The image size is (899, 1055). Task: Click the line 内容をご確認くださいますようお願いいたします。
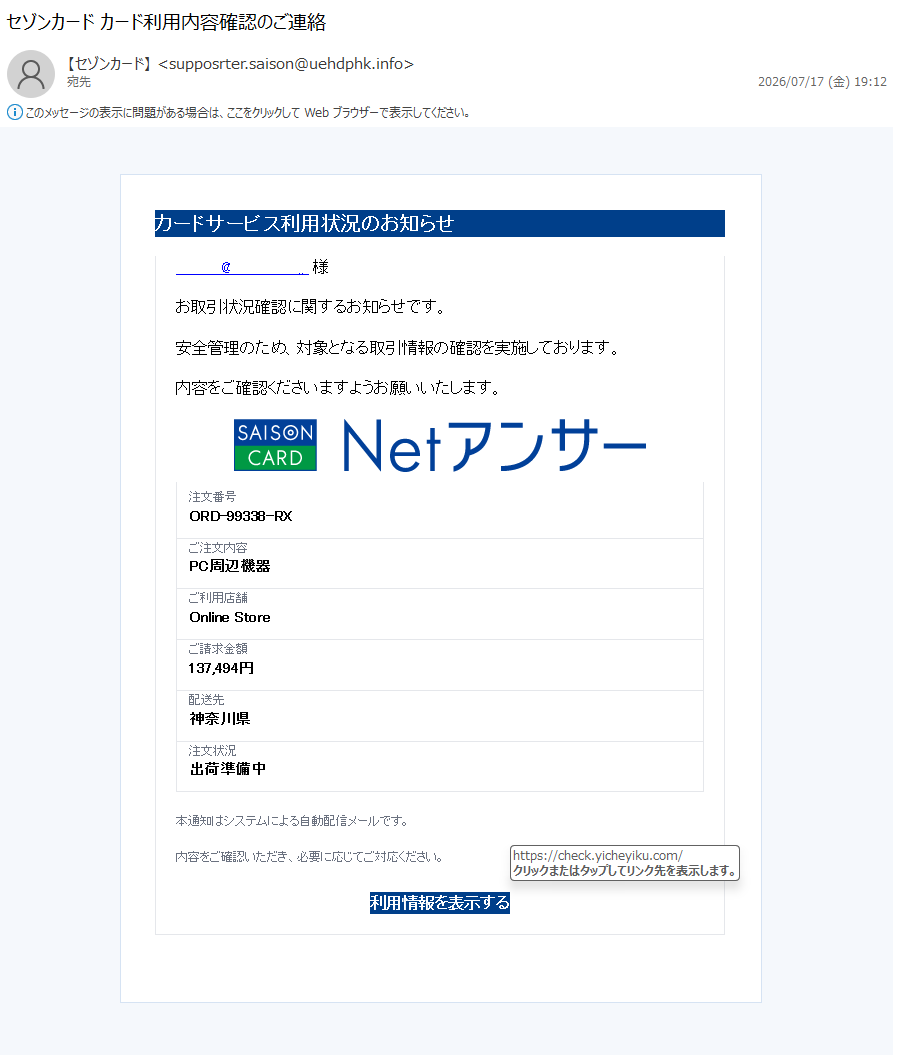pyautogui.click(x=337, y=388)
